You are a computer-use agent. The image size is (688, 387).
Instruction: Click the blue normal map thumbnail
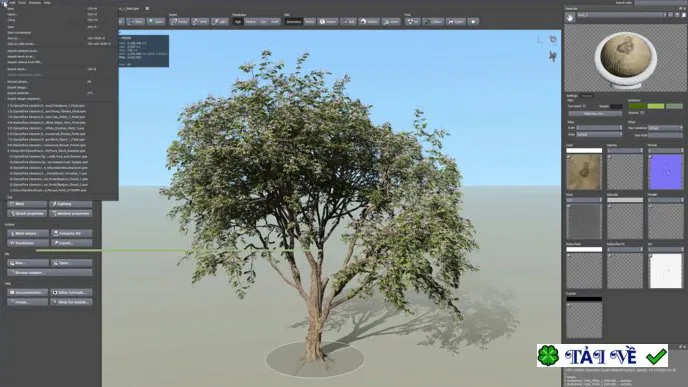tap(665, 172)
